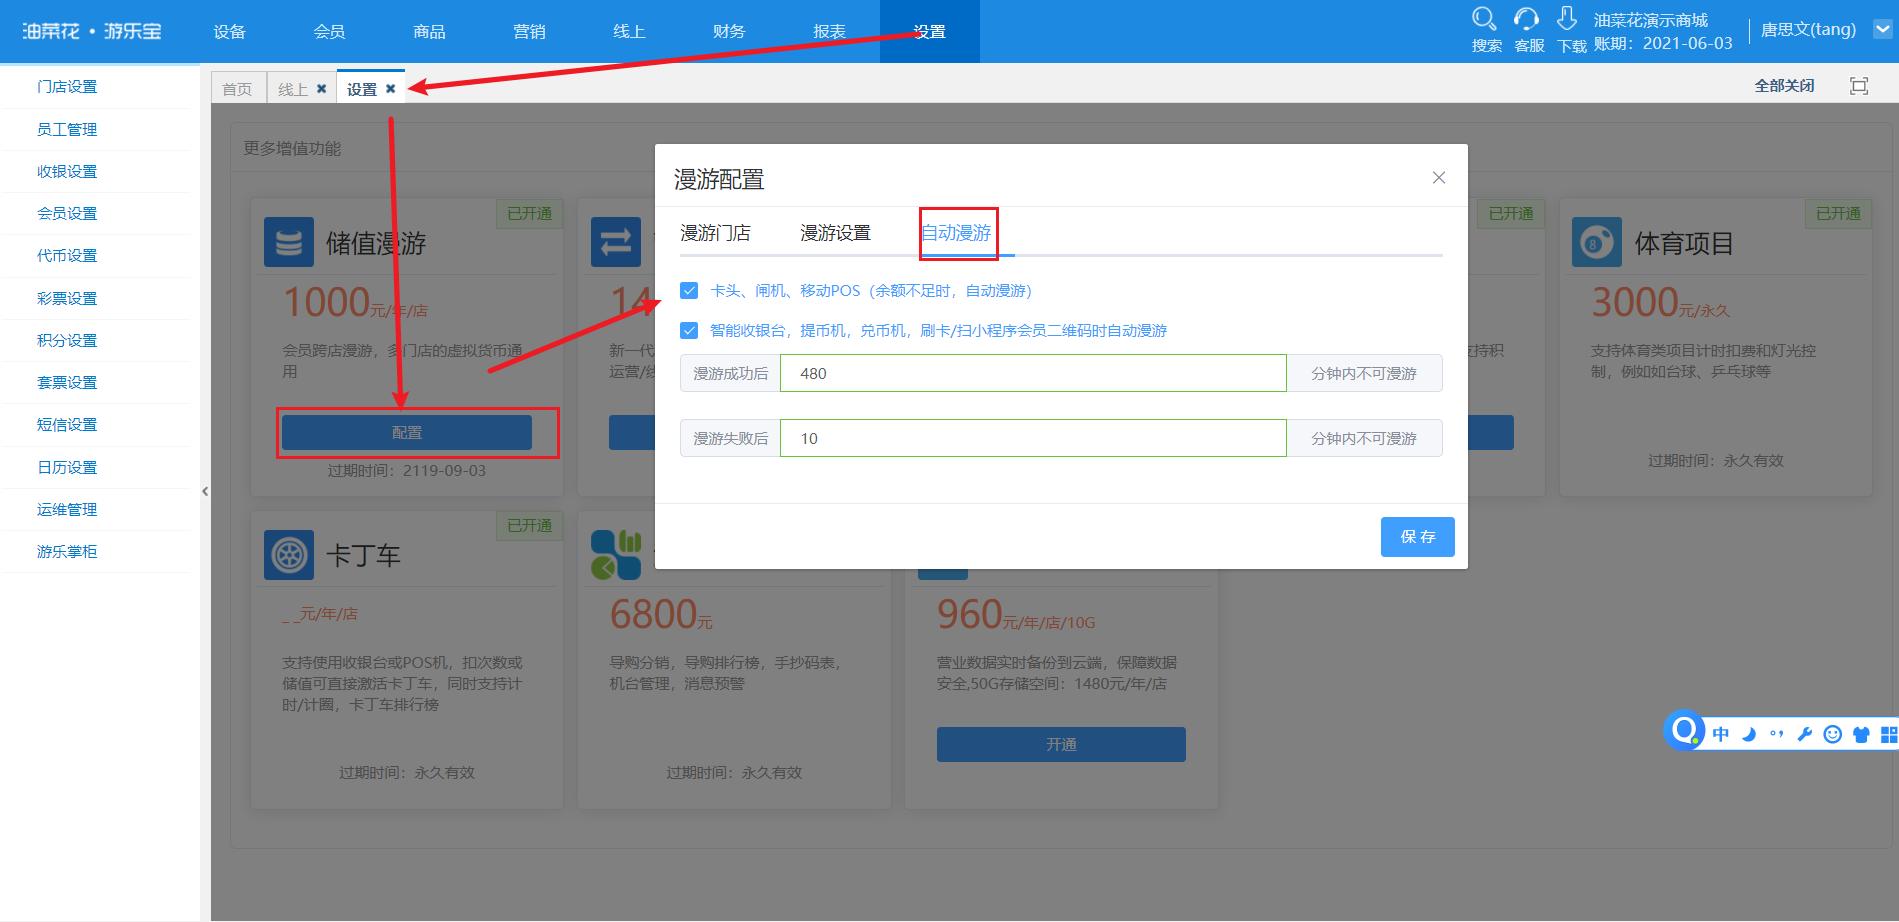Image resolution: width=1899 pixels, height=922 pixels.
Task: Open the 商品 top menu
Action: pyautogui.click(x=429, y=31)
